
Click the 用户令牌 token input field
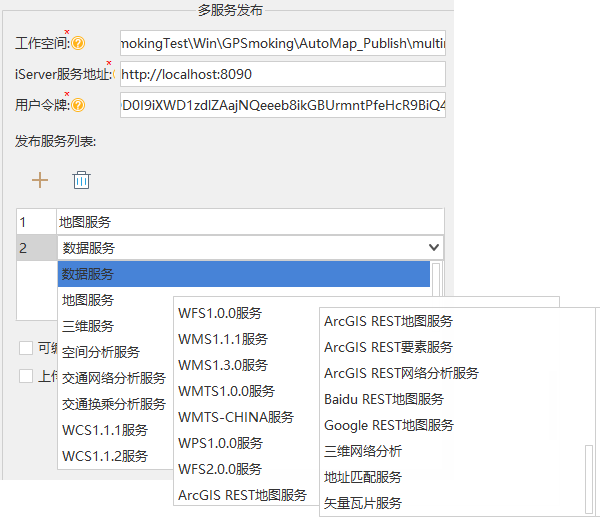[x=282, y=105]
